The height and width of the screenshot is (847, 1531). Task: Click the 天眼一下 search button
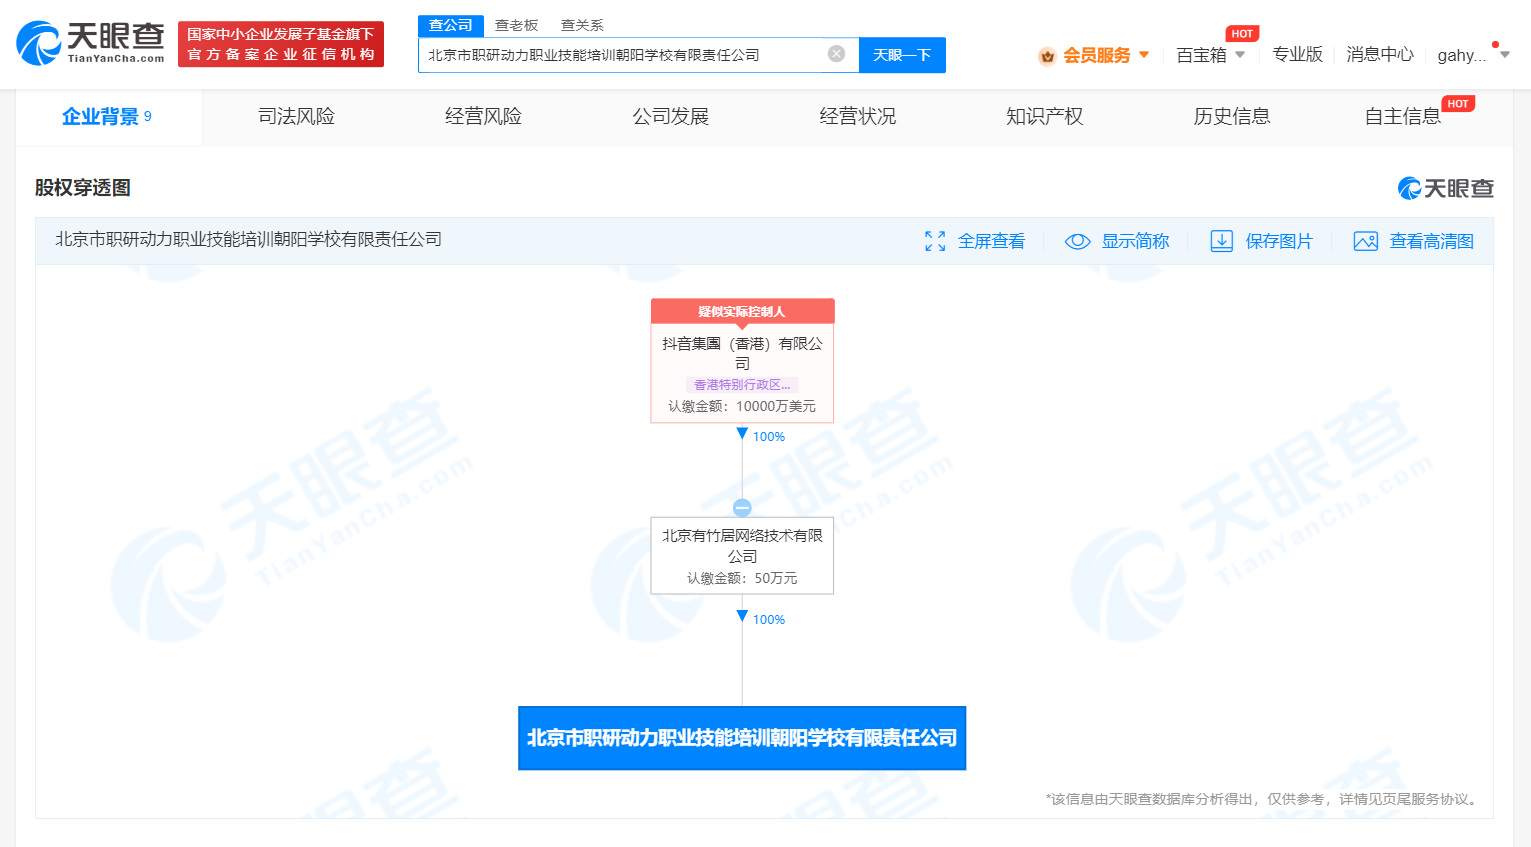[902, 55]
